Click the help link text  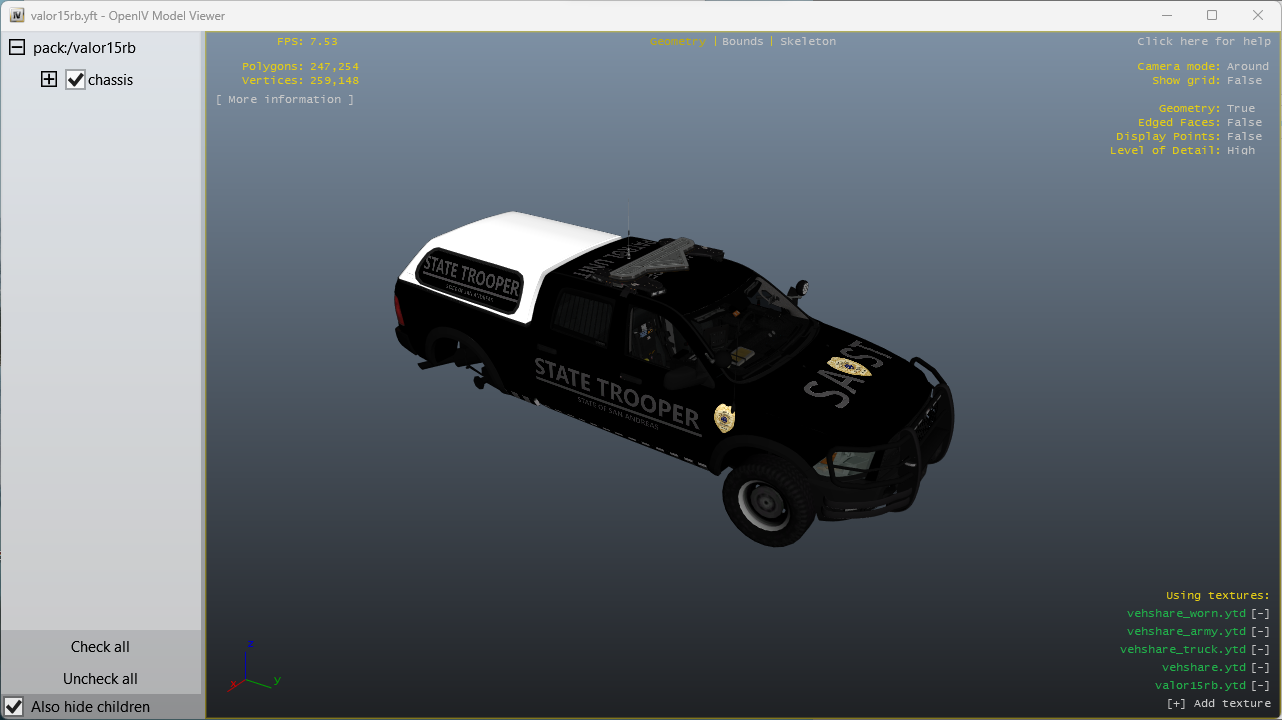pyautogui.click(x=1202, y=42)
